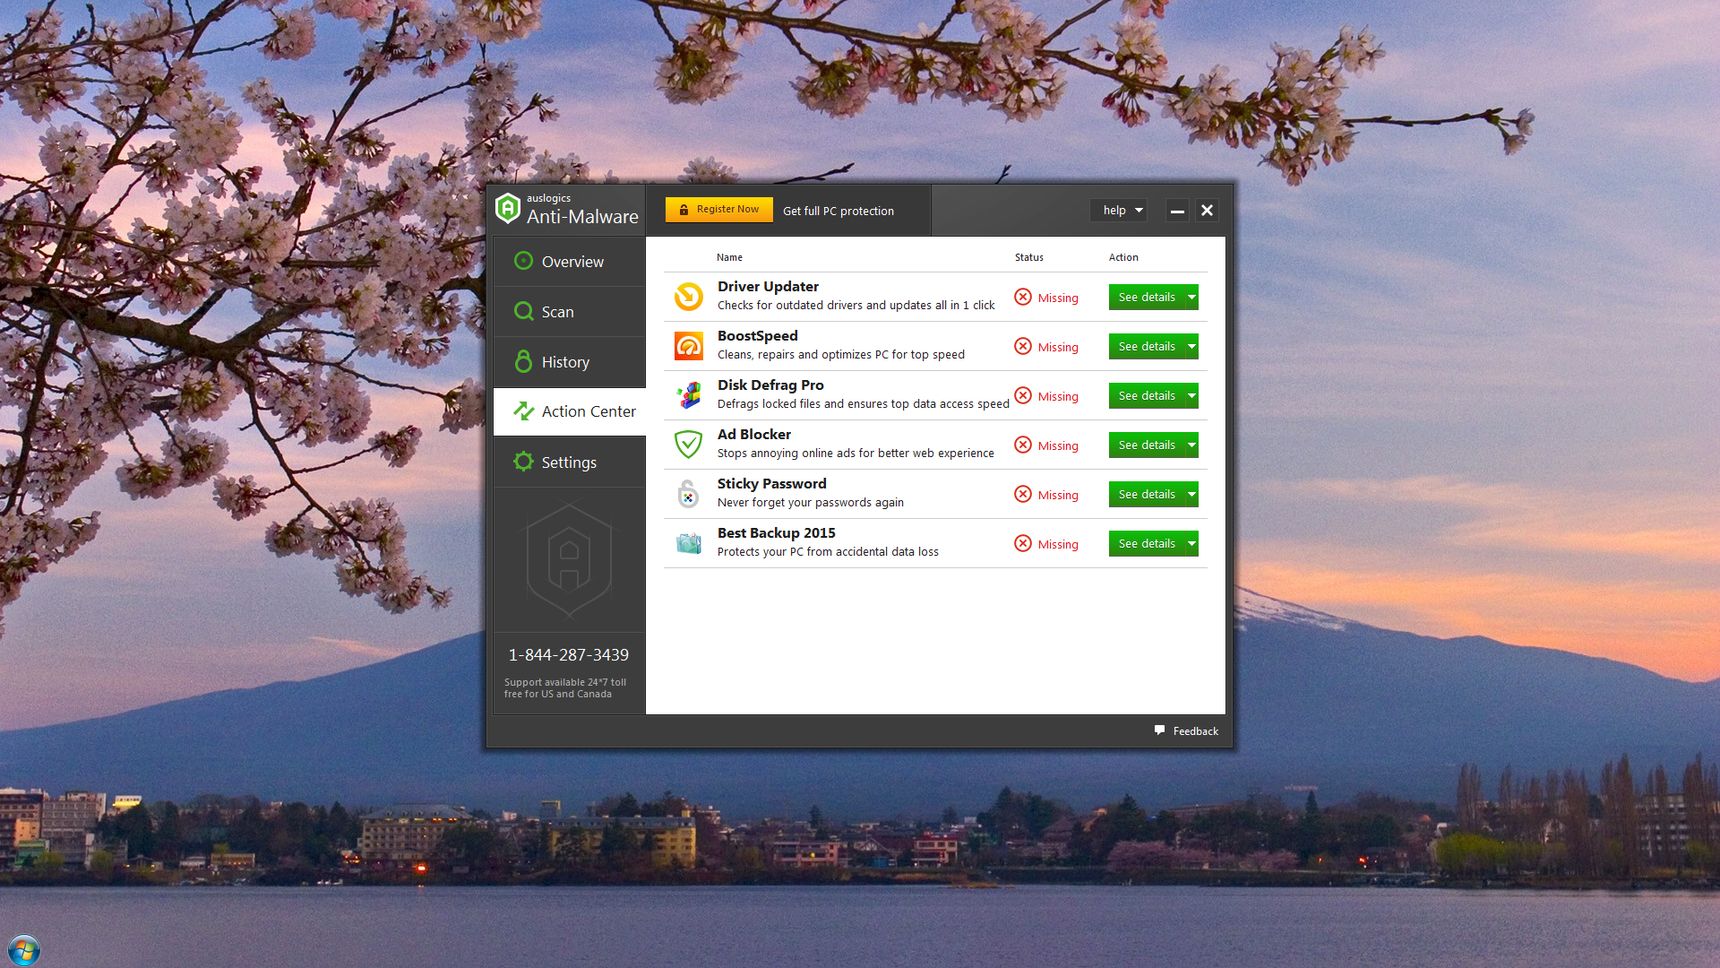Click the Feedback speech bubble icon

click(x=1160, y=730)
